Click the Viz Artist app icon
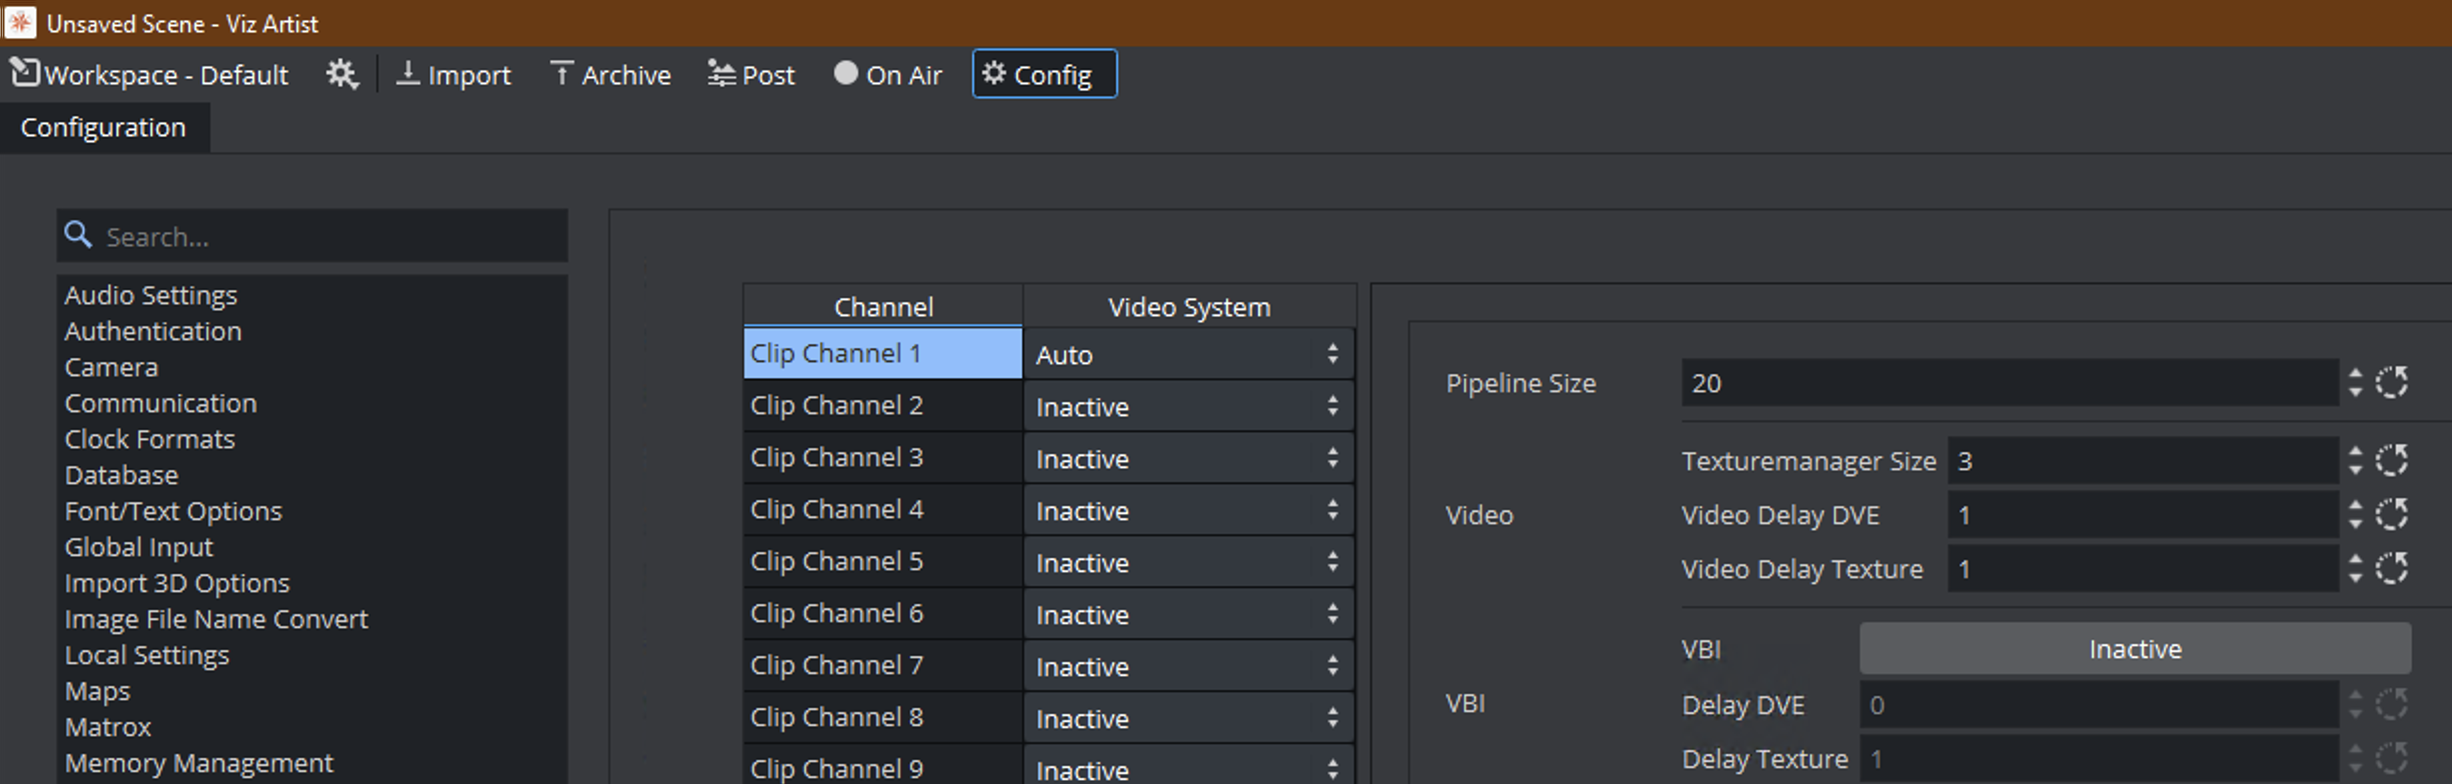Viewport: 2452px width, 784px height. click(20, 22)
